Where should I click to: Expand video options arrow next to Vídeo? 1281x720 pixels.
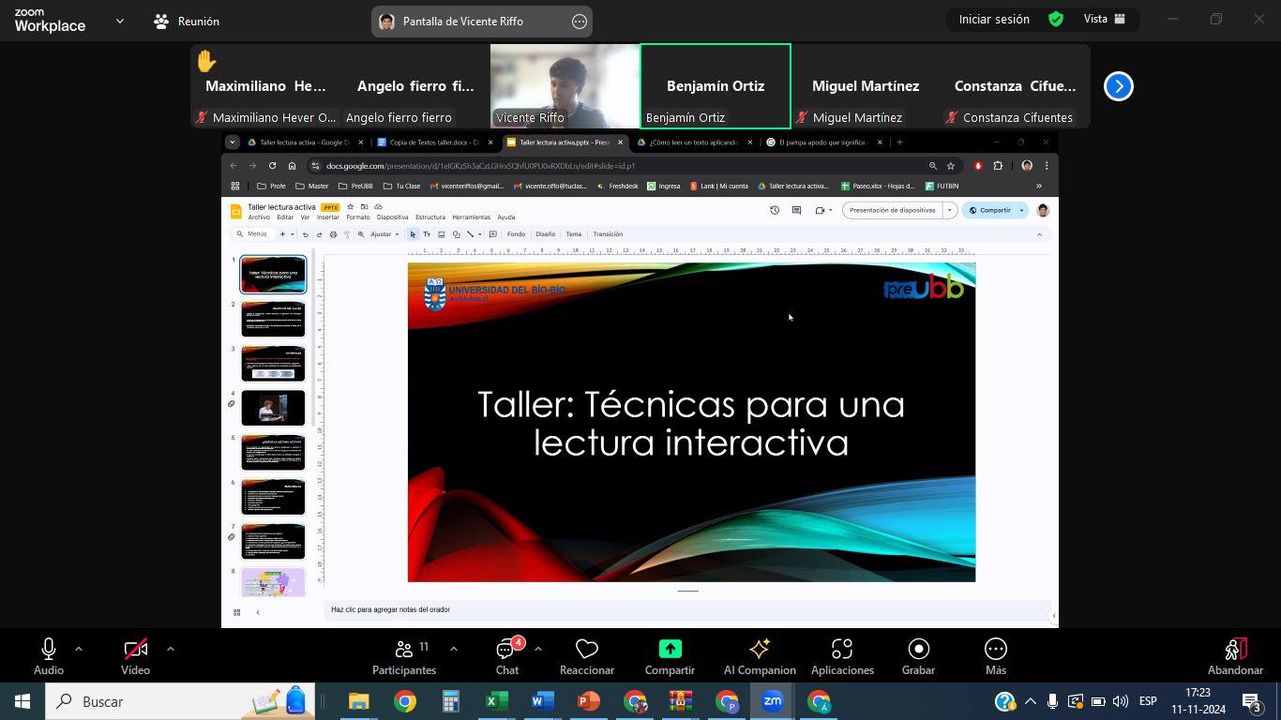coord(170,649)
